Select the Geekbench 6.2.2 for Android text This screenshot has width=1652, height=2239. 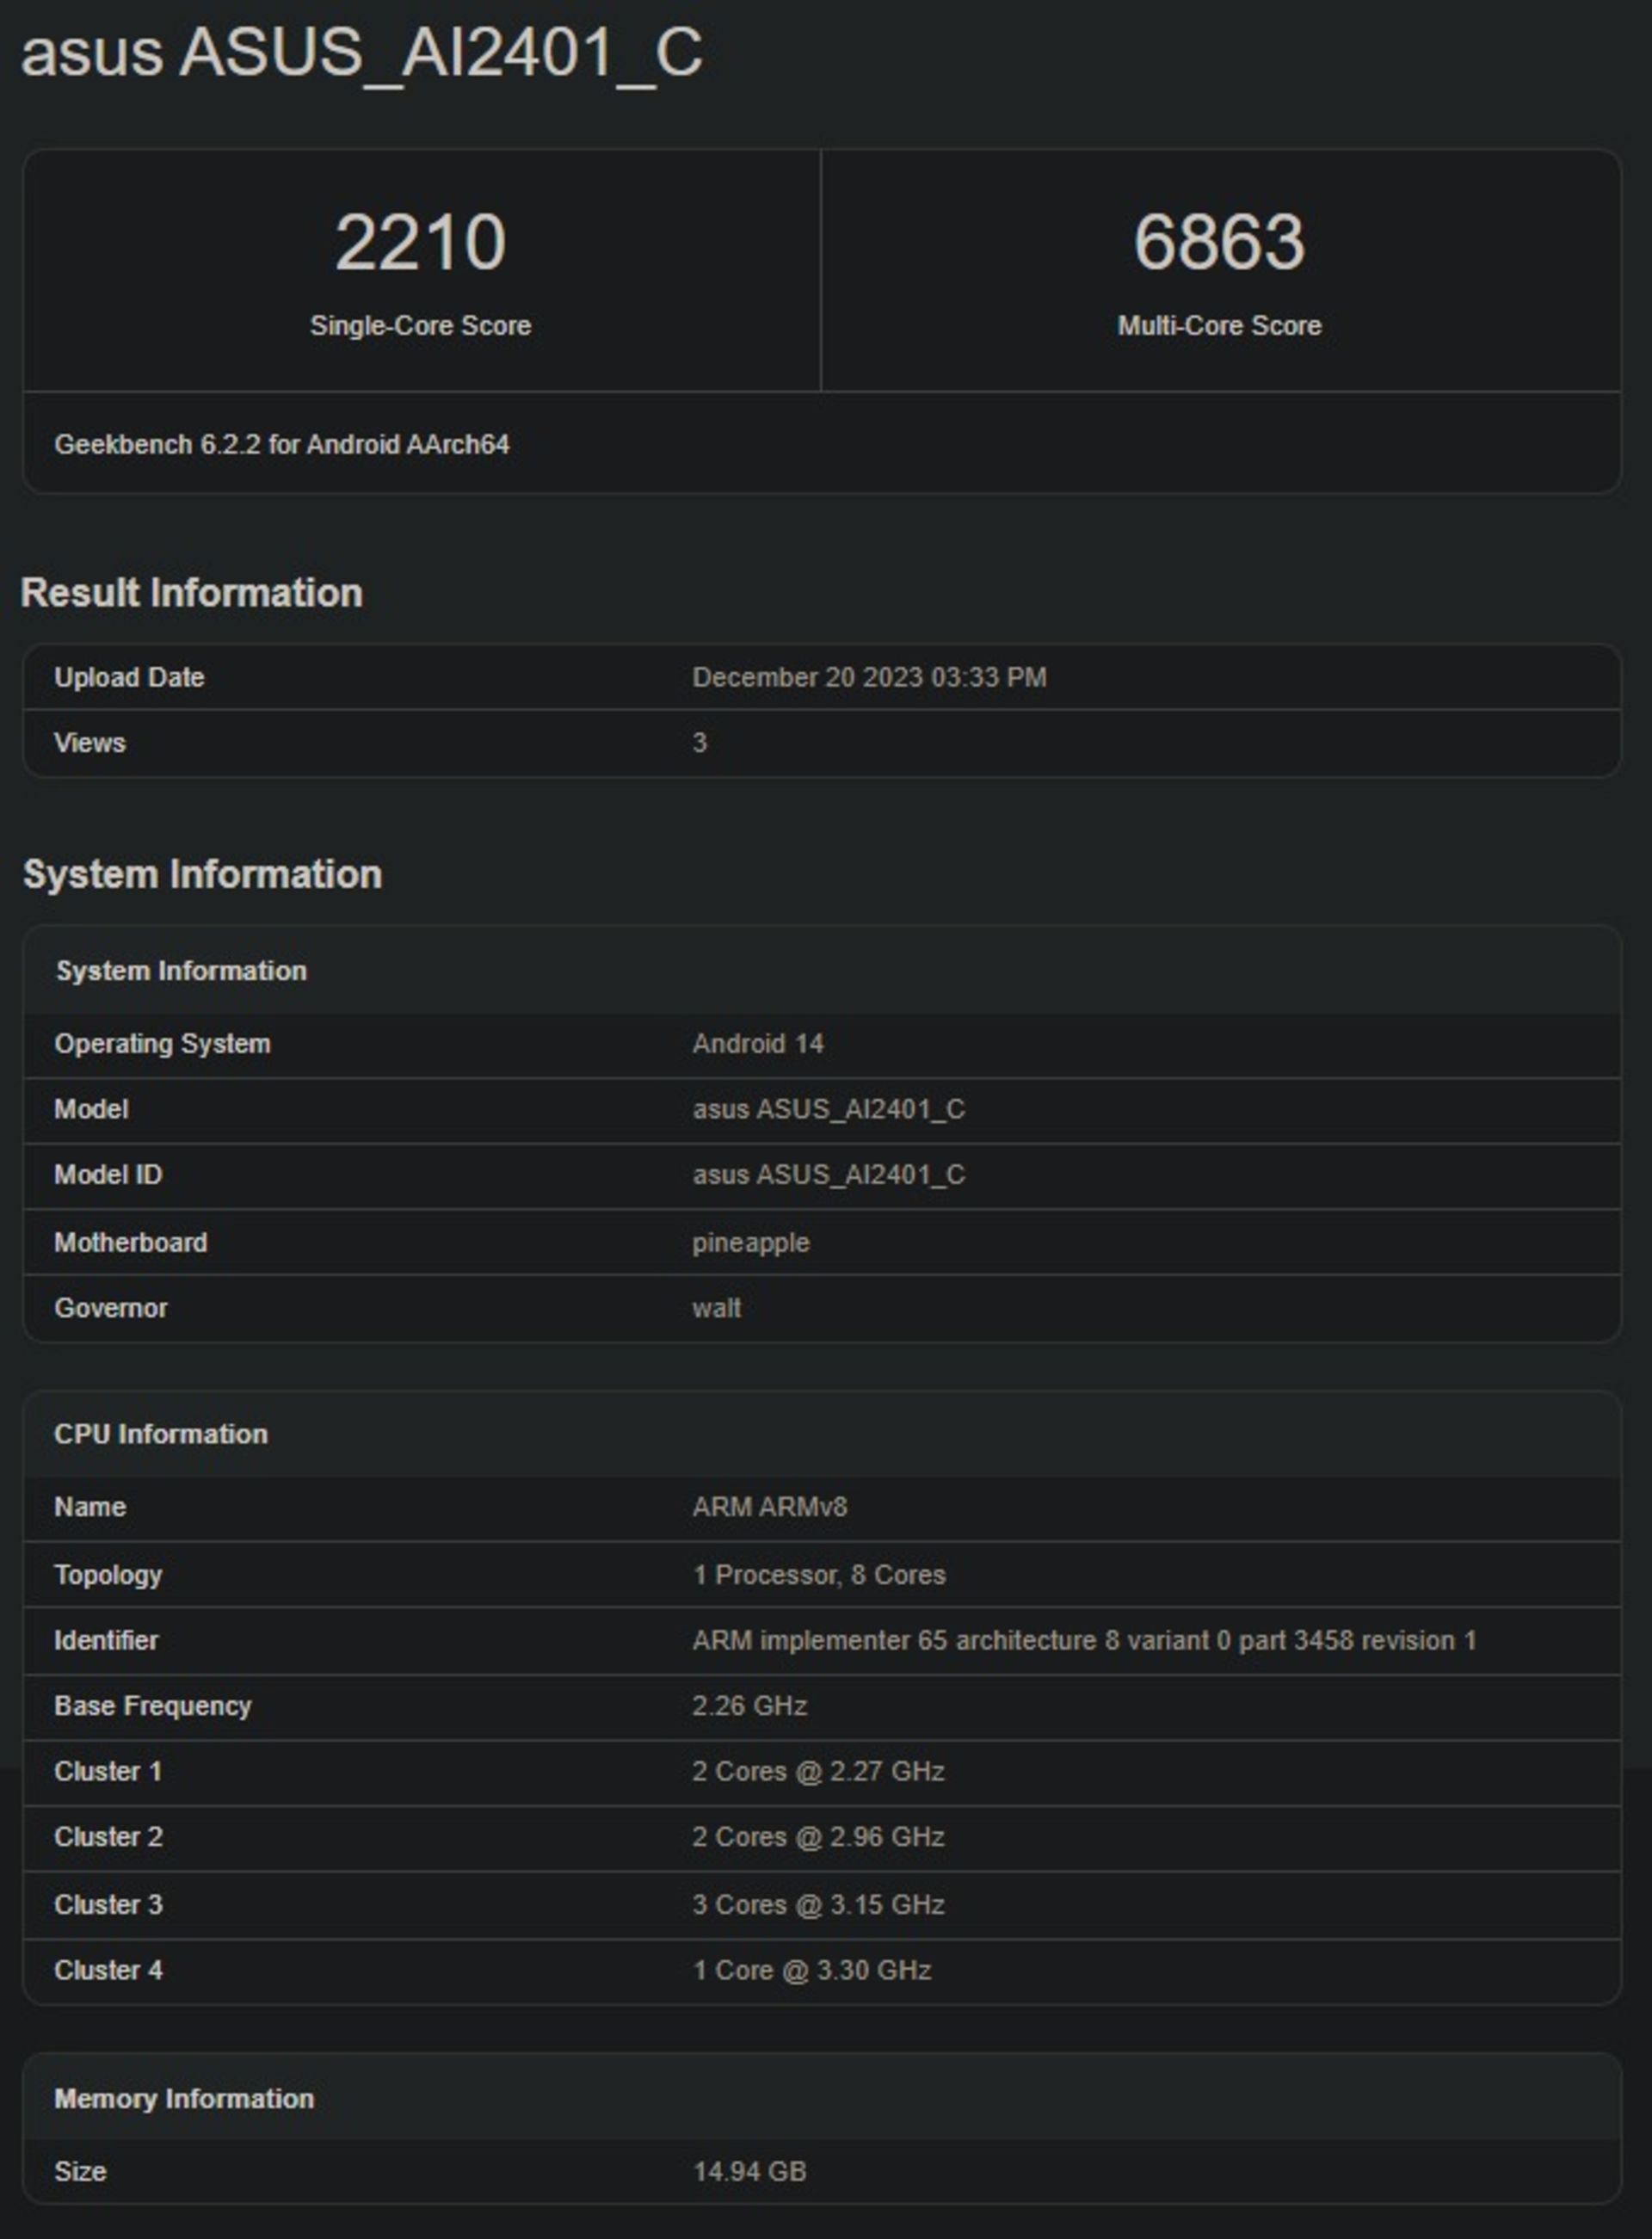281,444
